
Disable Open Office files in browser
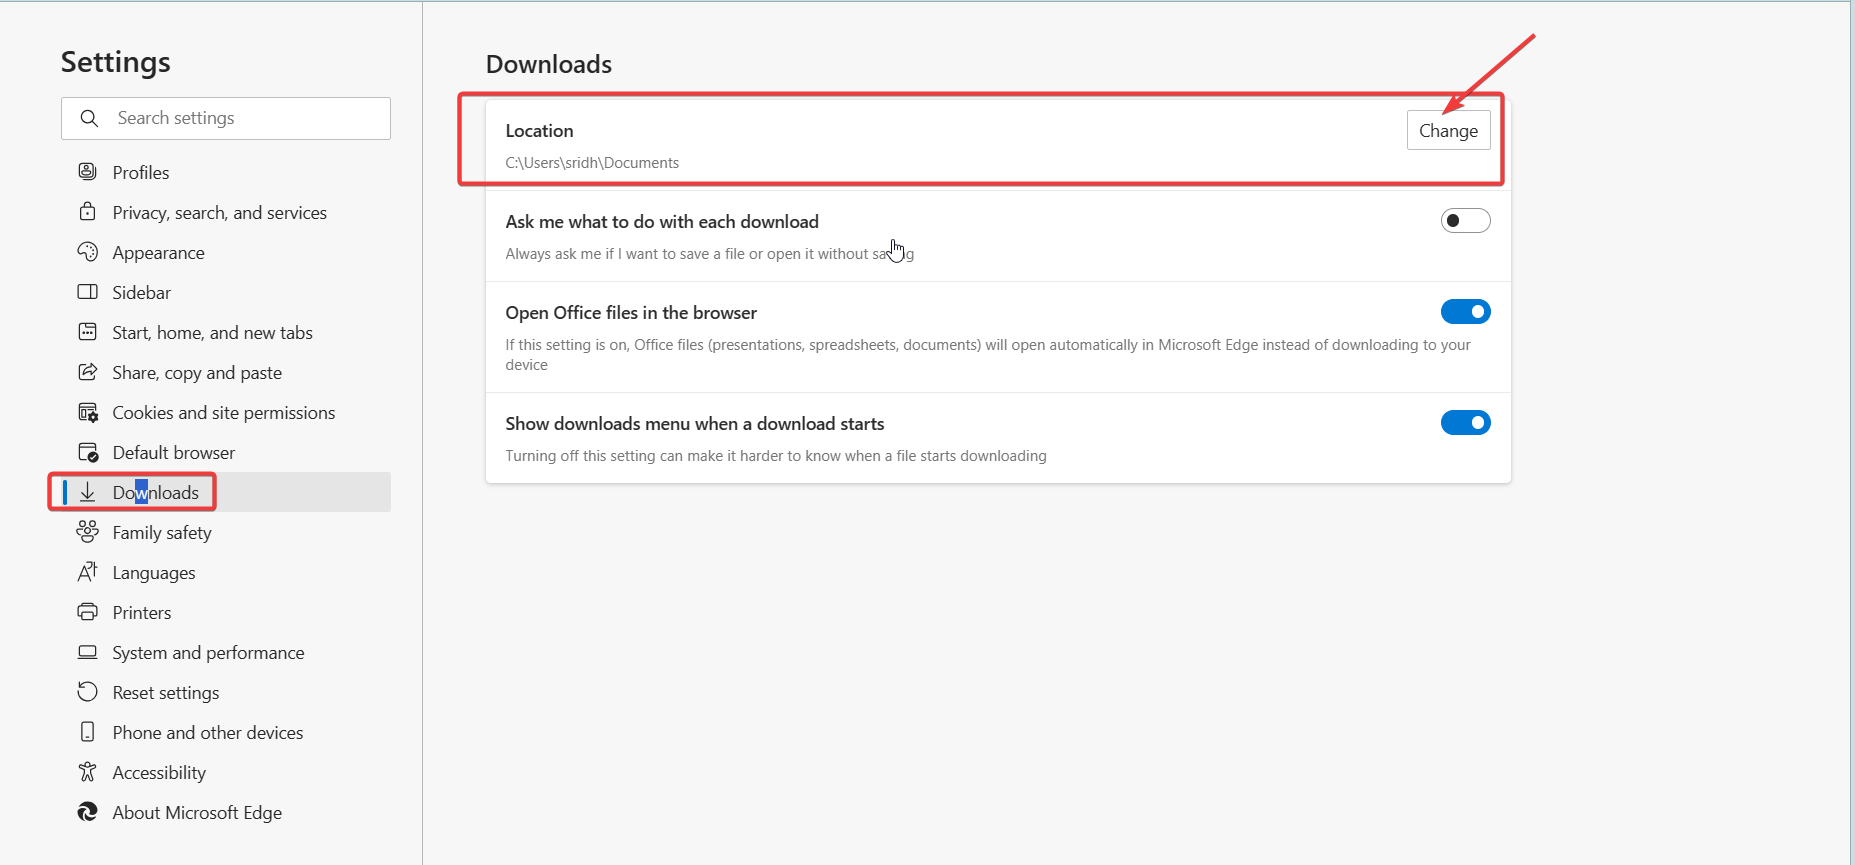[x=1465, y=312]
